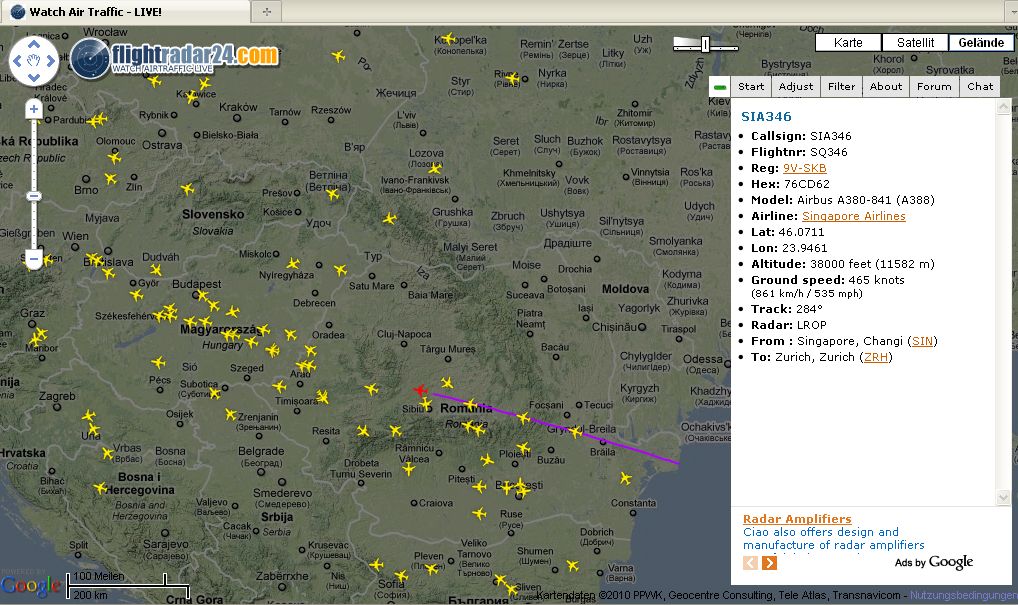Select Gelände terrain map view
This screenshot has height=605, width=1018.
point(980,43)
